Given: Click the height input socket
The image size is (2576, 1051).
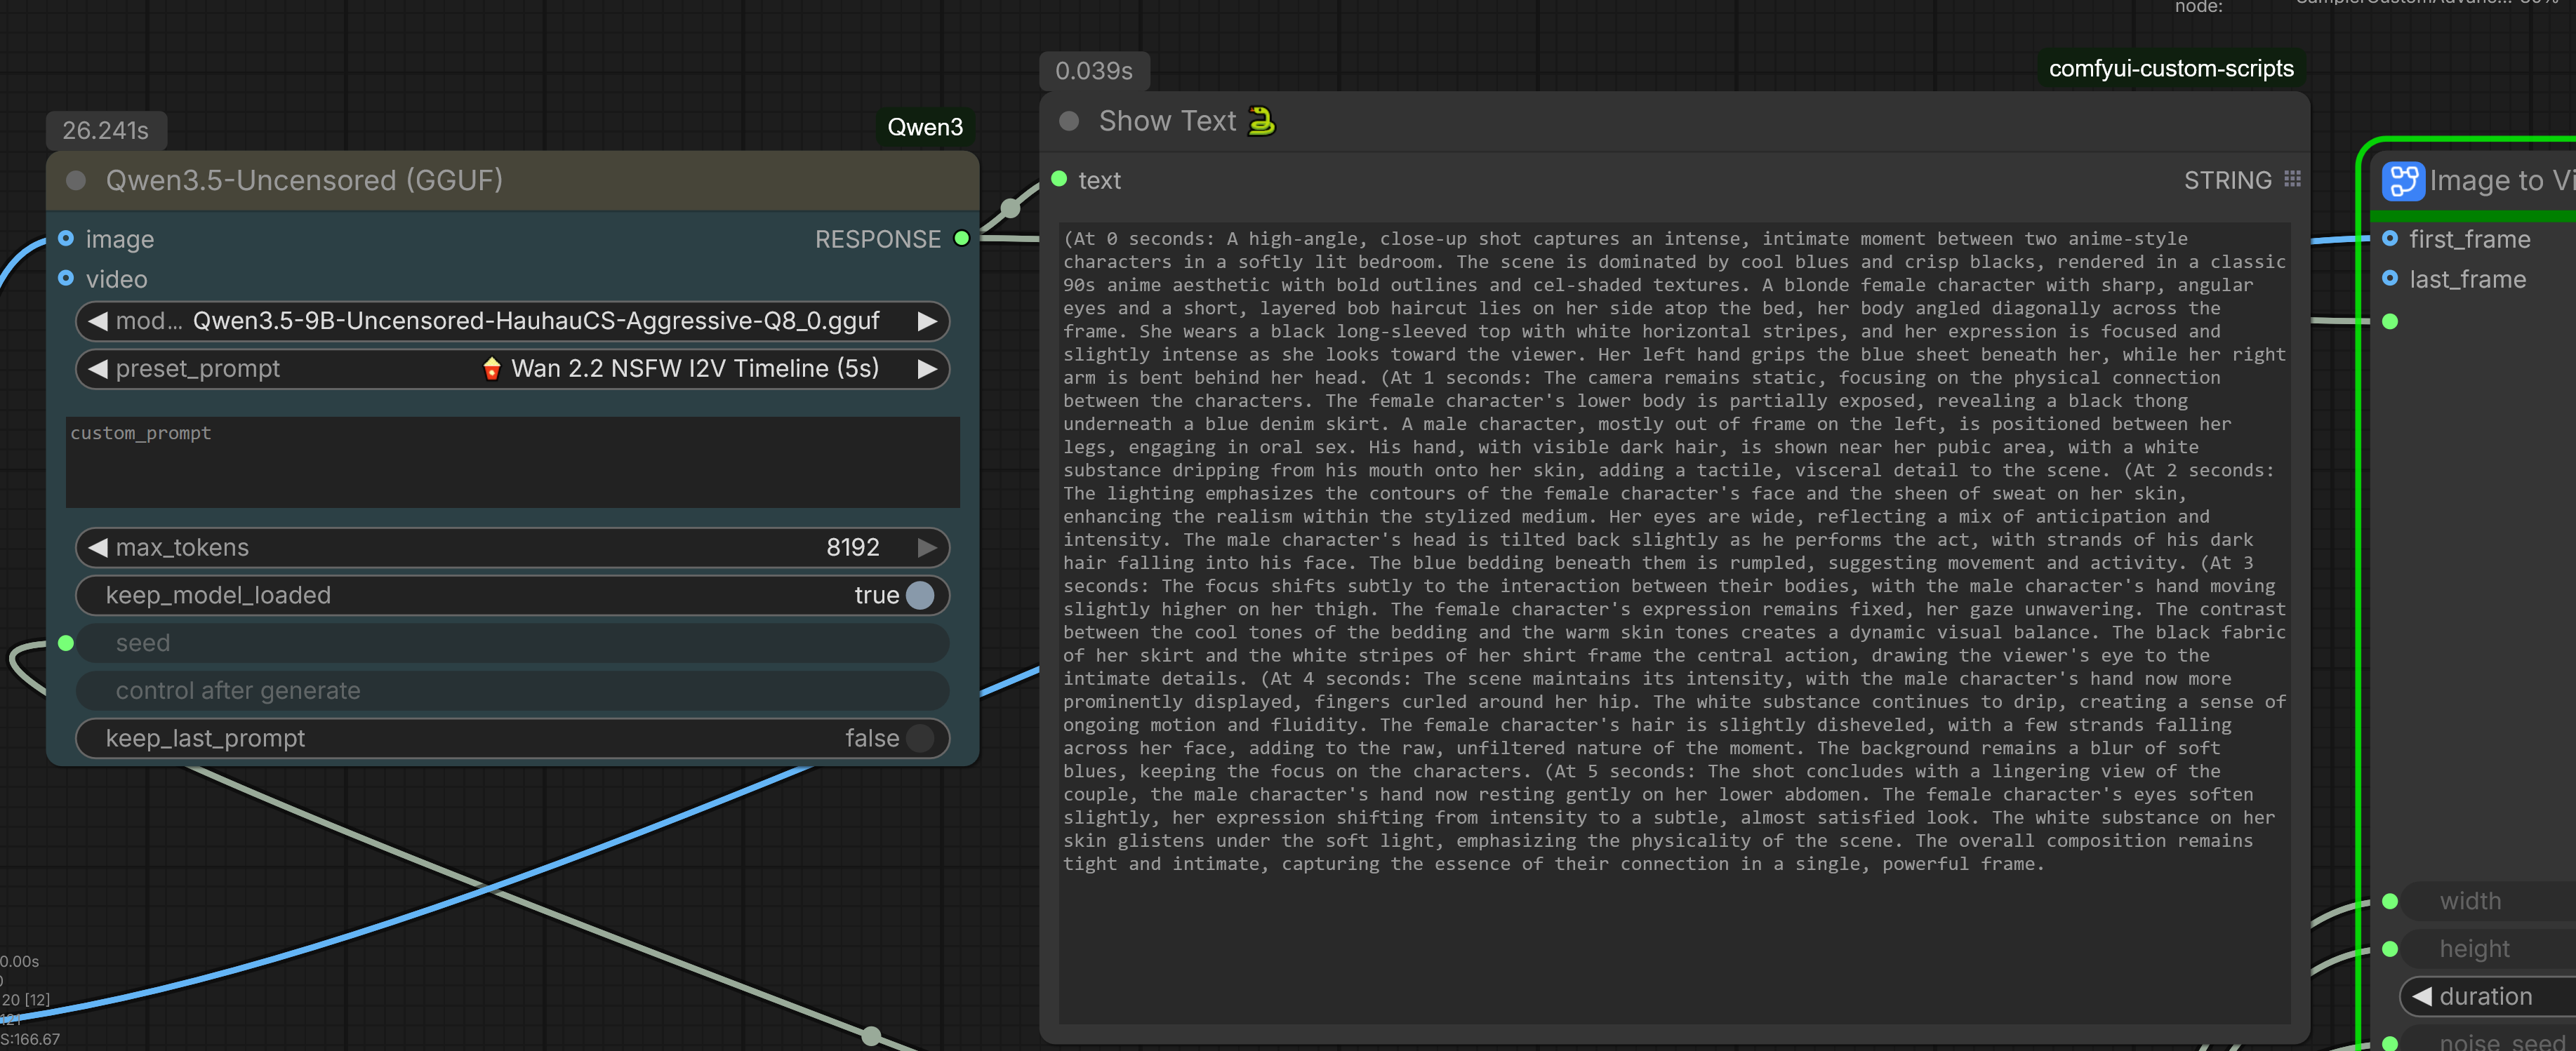Looking at the screenshot, I should (2390, 949).
